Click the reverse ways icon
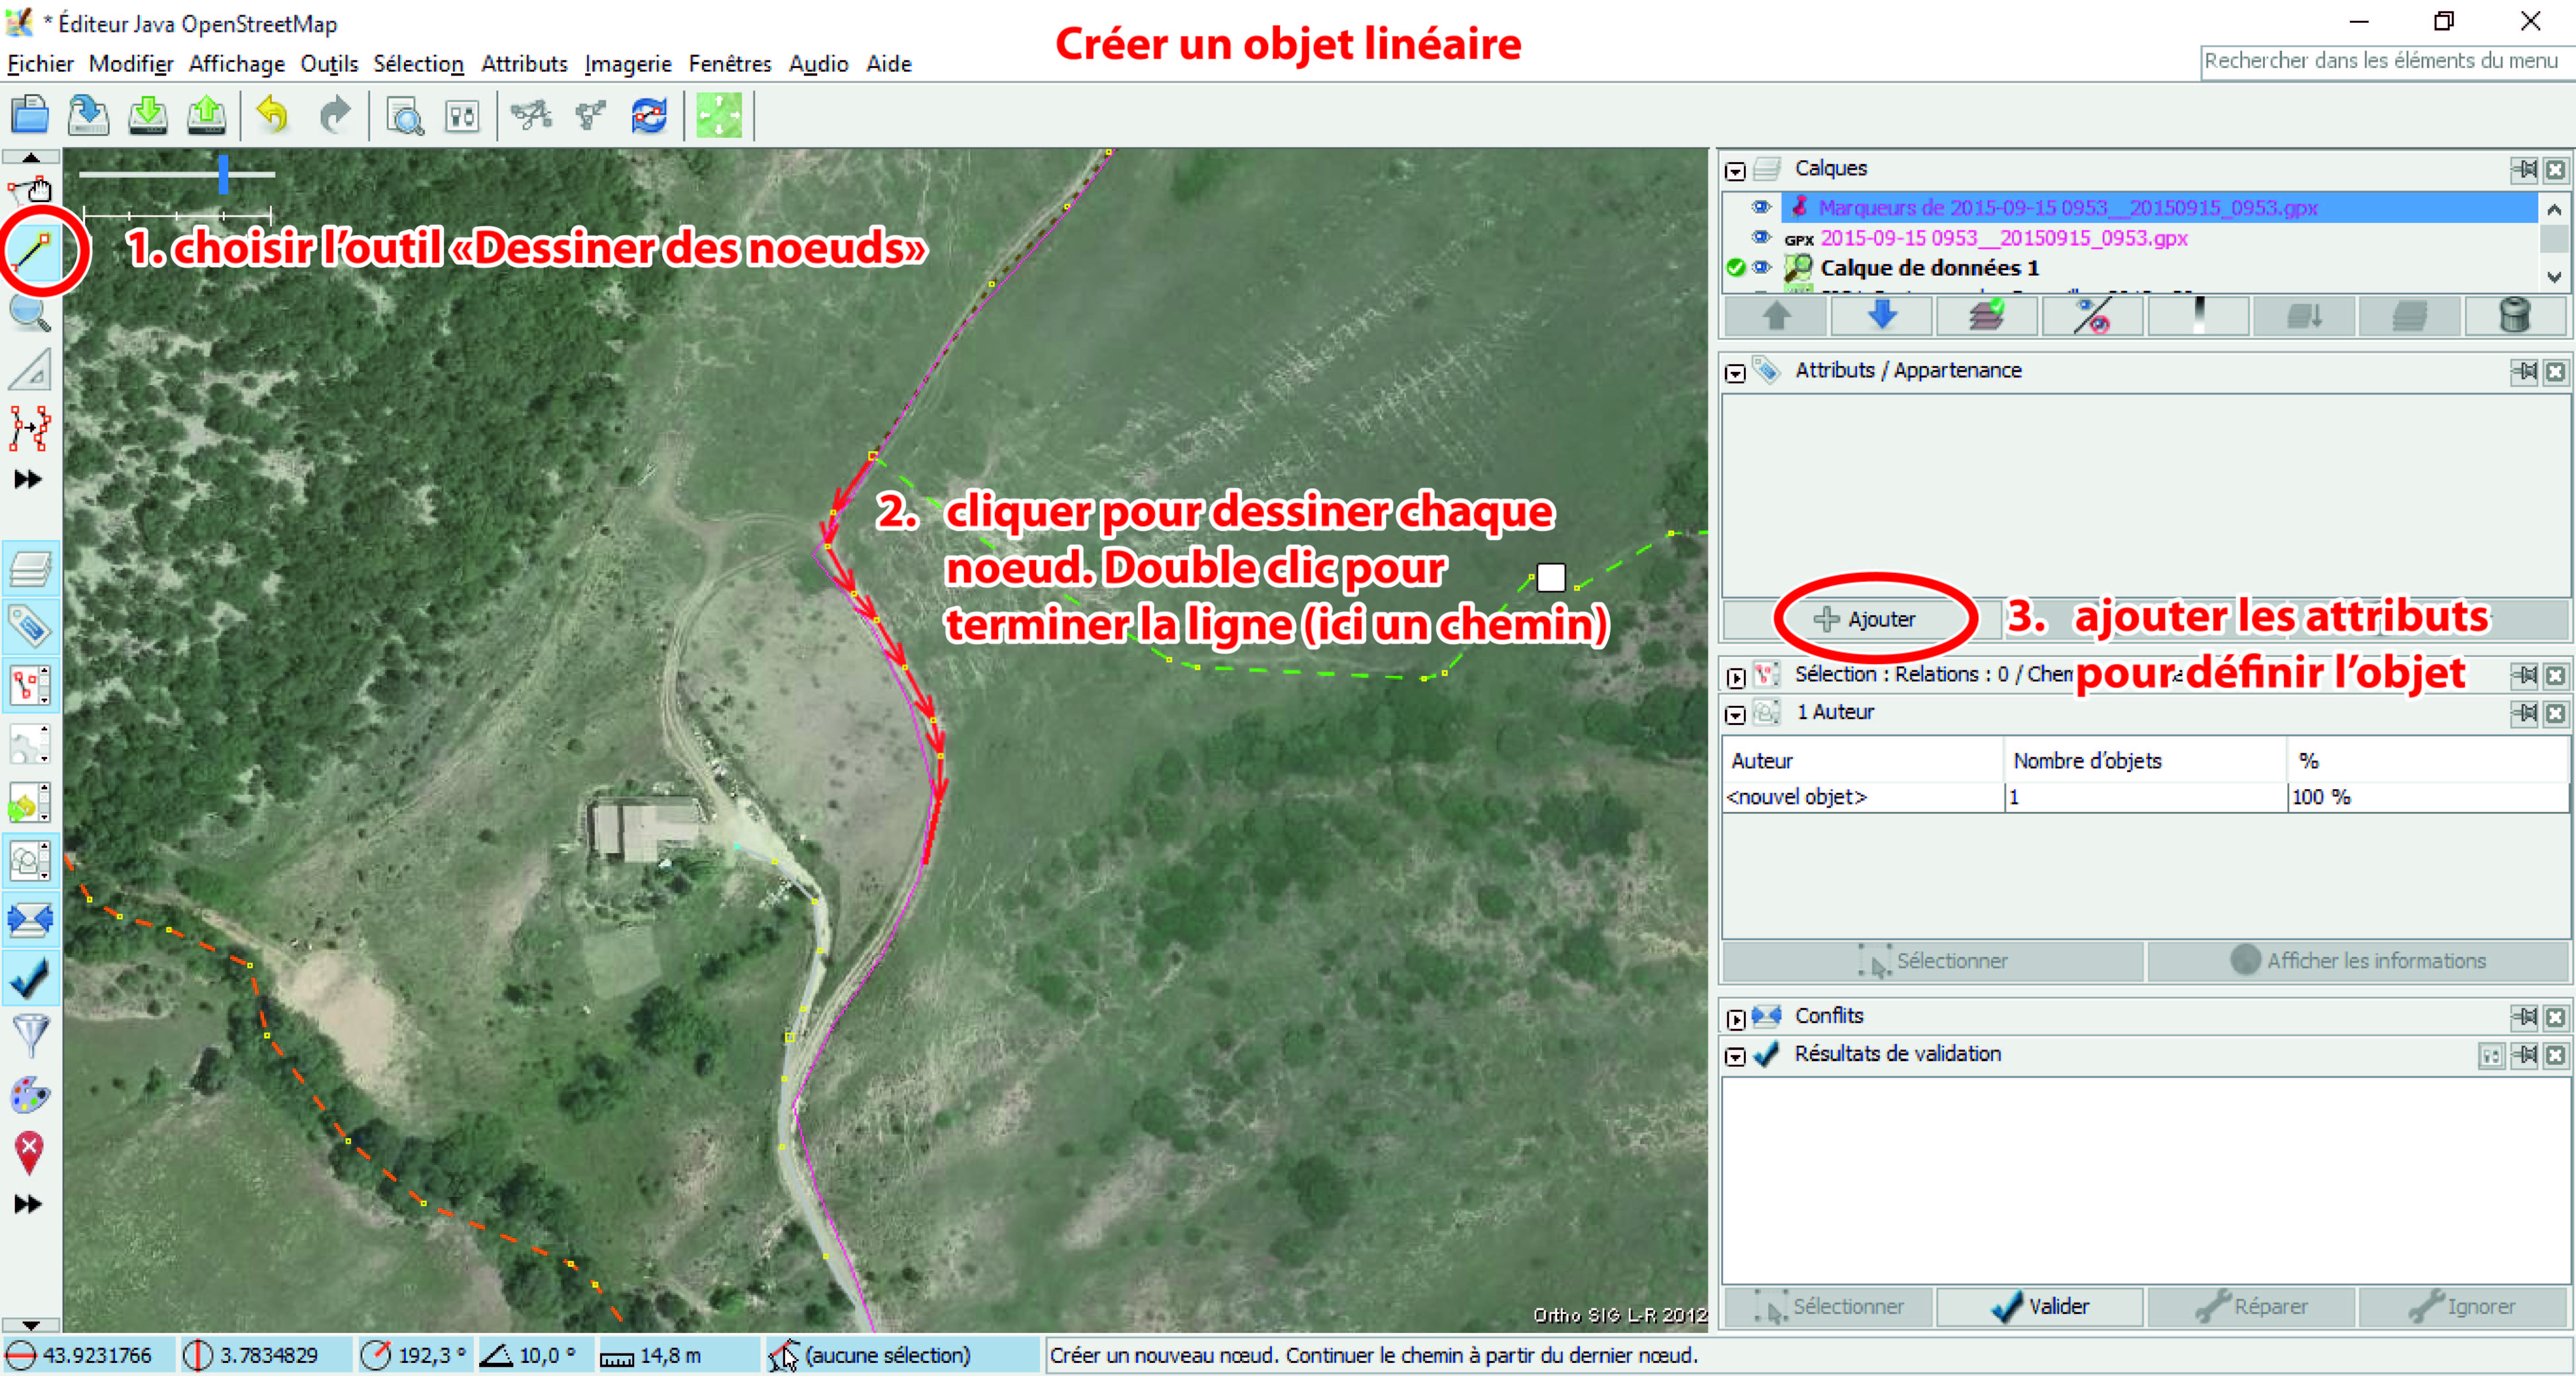The width and height of the screenshot is (2576, 1376). click(x=649, y=115)
